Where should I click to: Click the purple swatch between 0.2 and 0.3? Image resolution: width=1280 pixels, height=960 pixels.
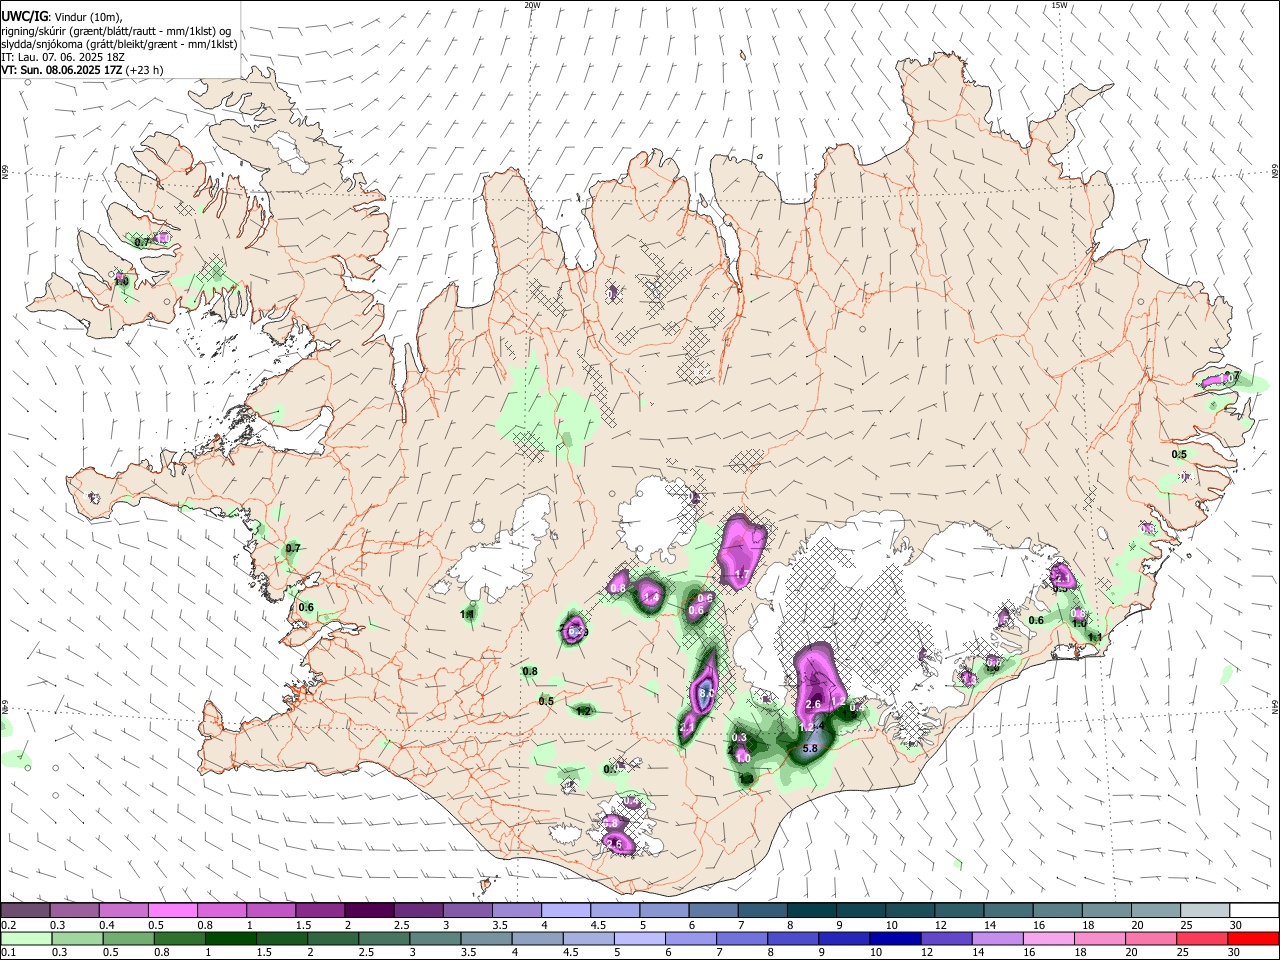click(x=25, y=910)
